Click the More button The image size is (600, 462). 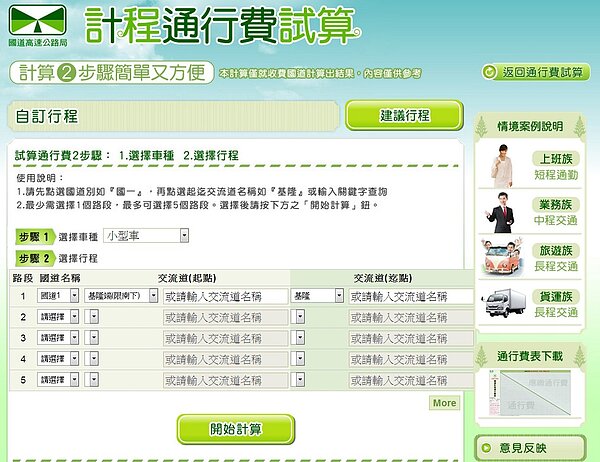[444, 403]
